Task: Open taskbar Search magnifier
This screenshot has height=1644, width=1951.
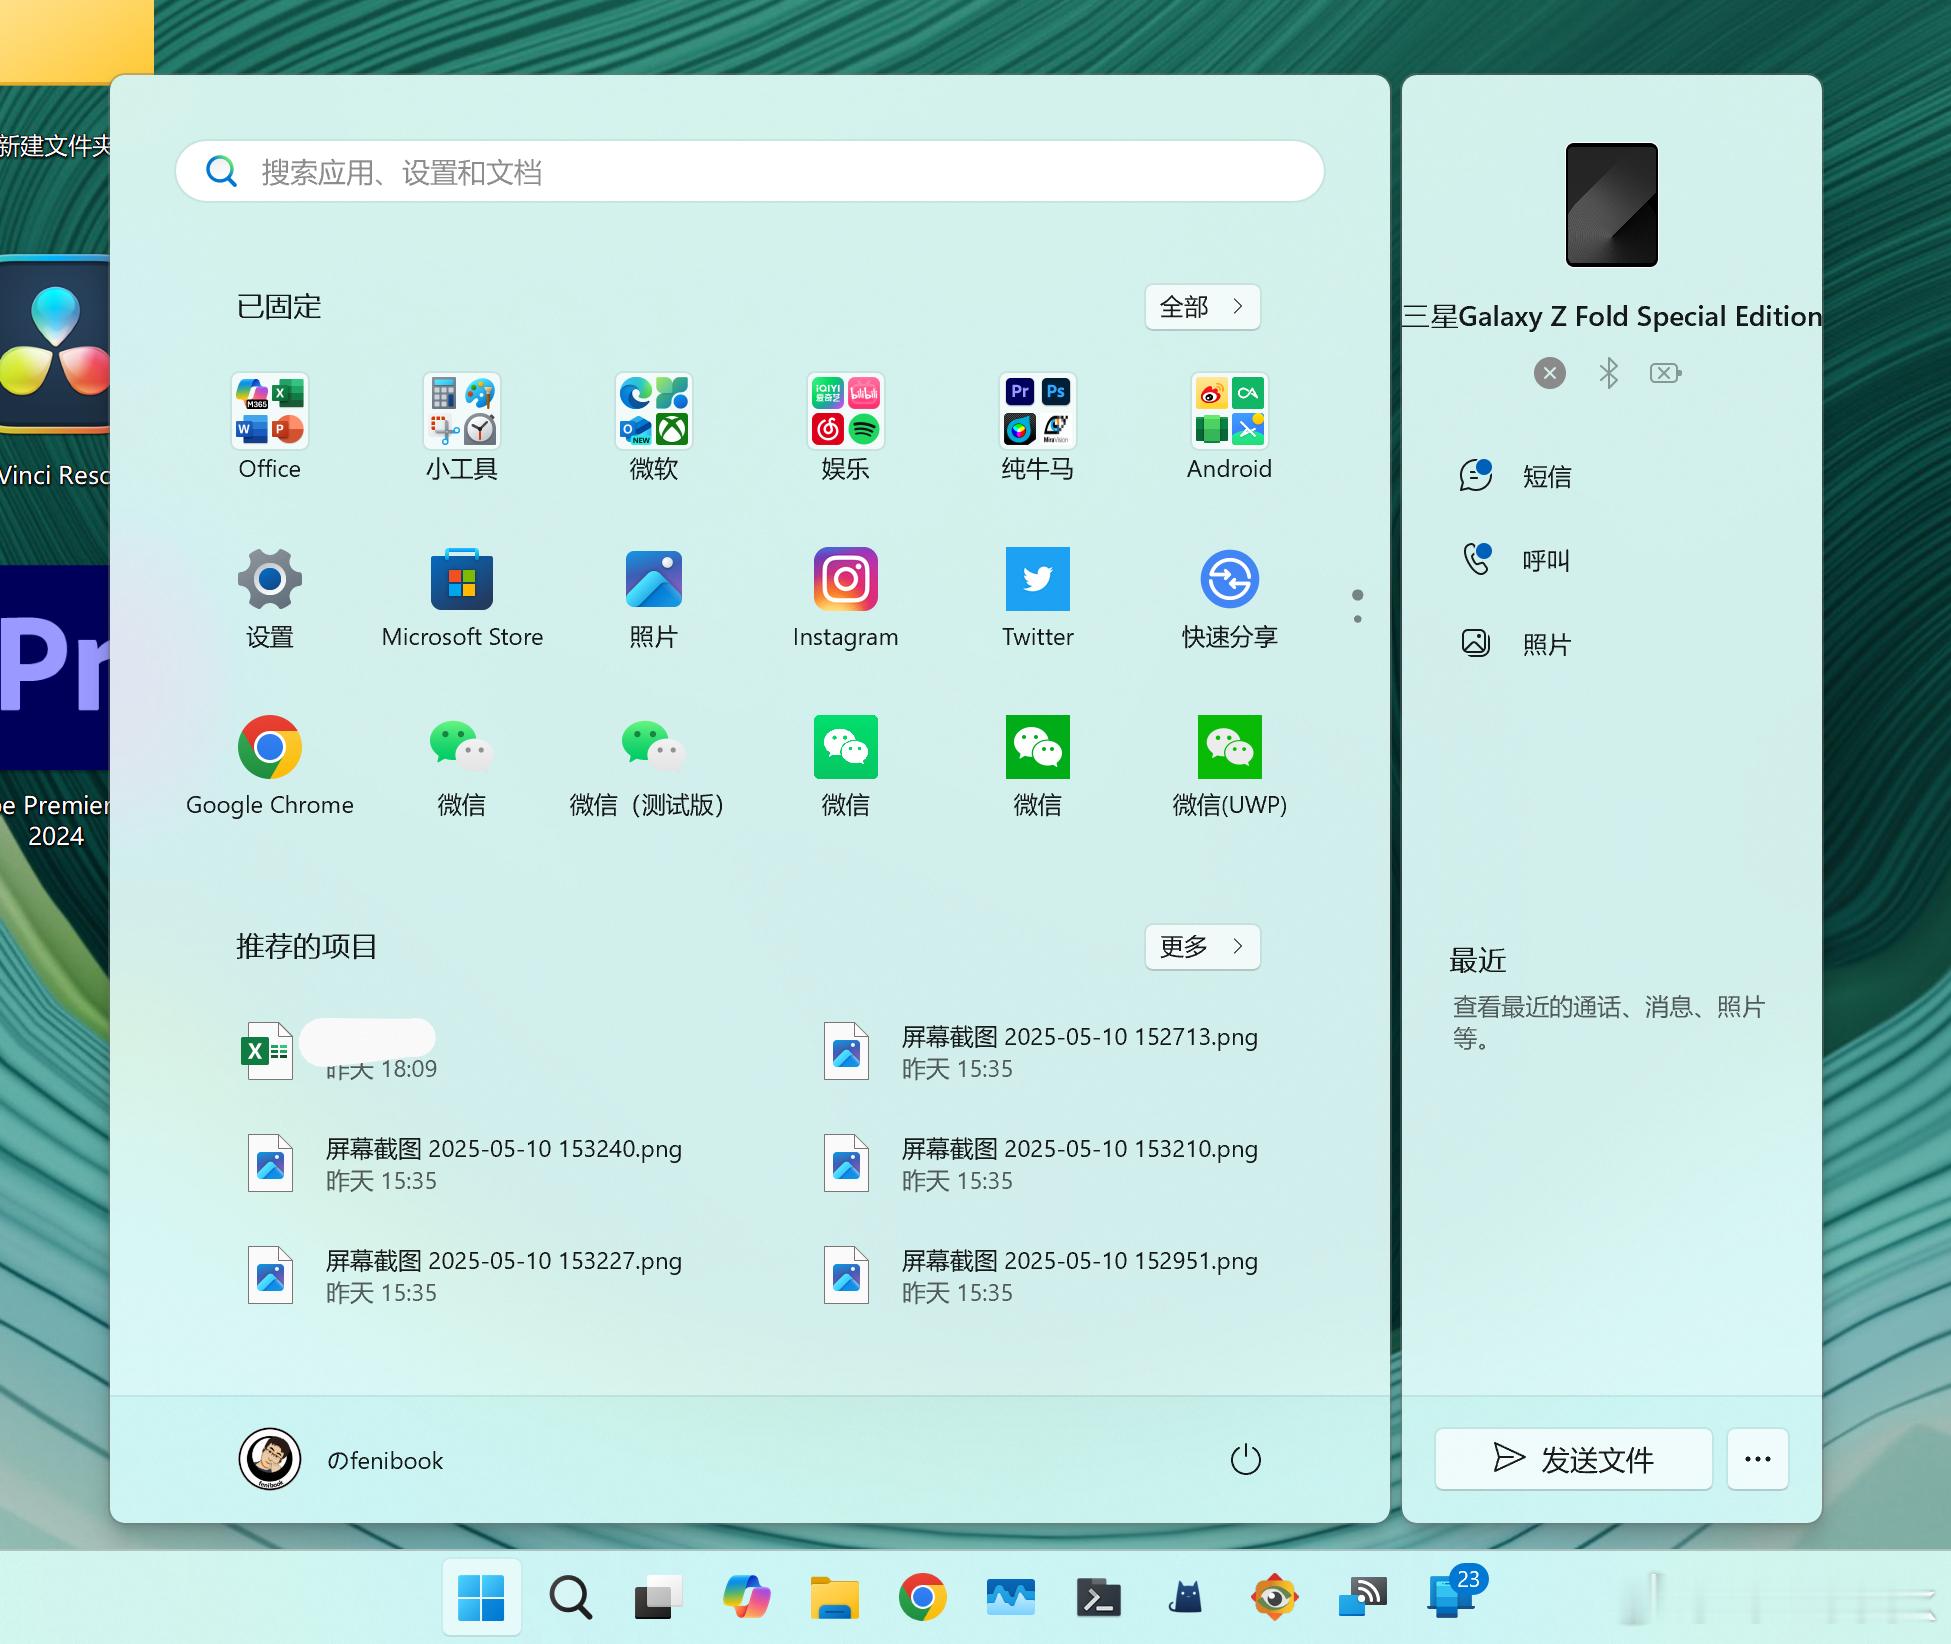Action: (x=570, y=1597)
